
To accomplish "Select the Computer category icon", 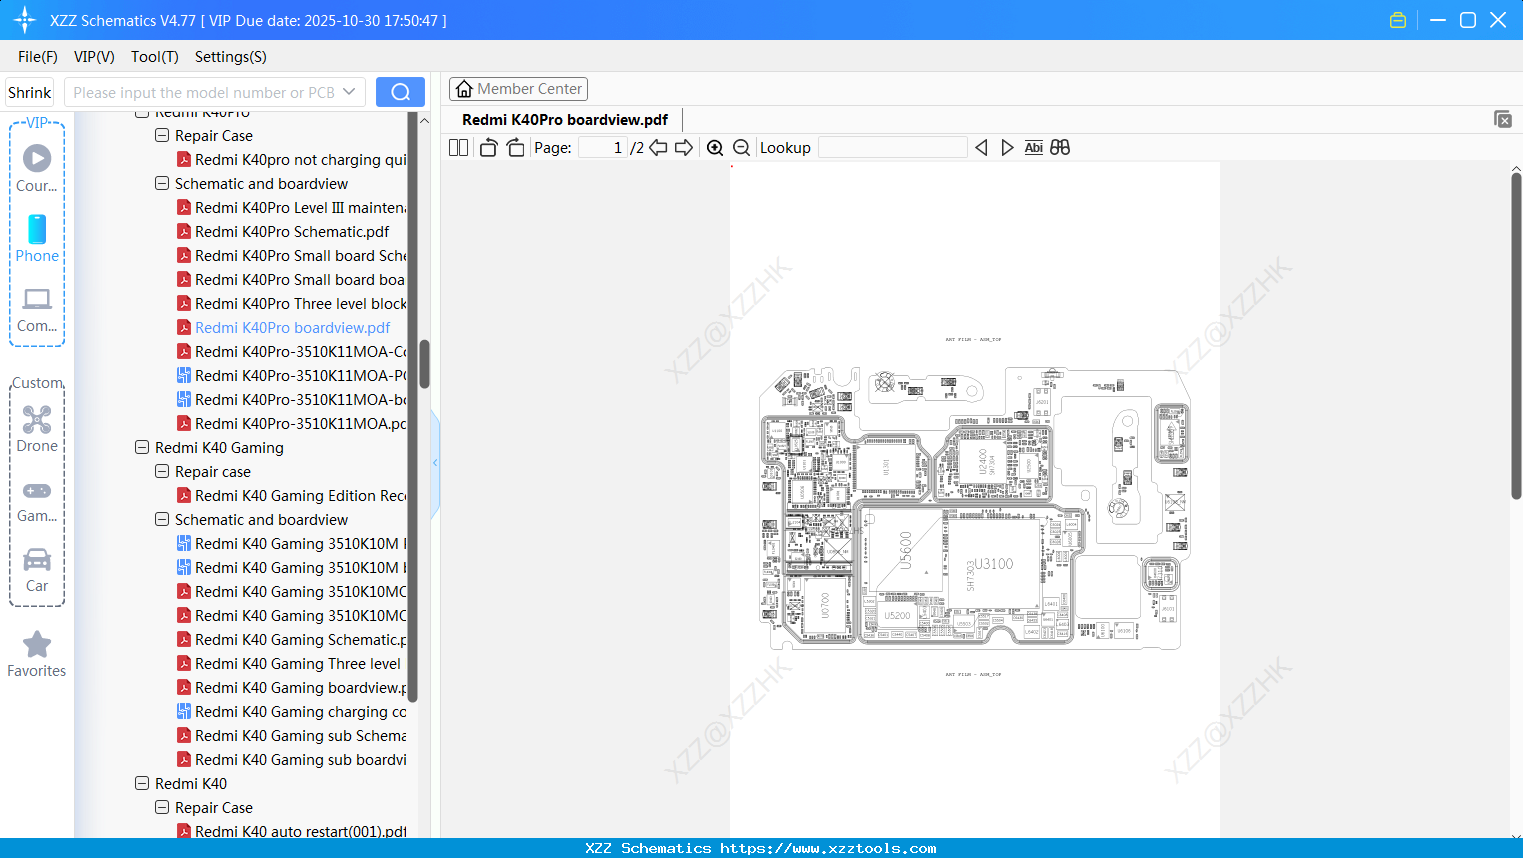I will click(x=37, y=310).
